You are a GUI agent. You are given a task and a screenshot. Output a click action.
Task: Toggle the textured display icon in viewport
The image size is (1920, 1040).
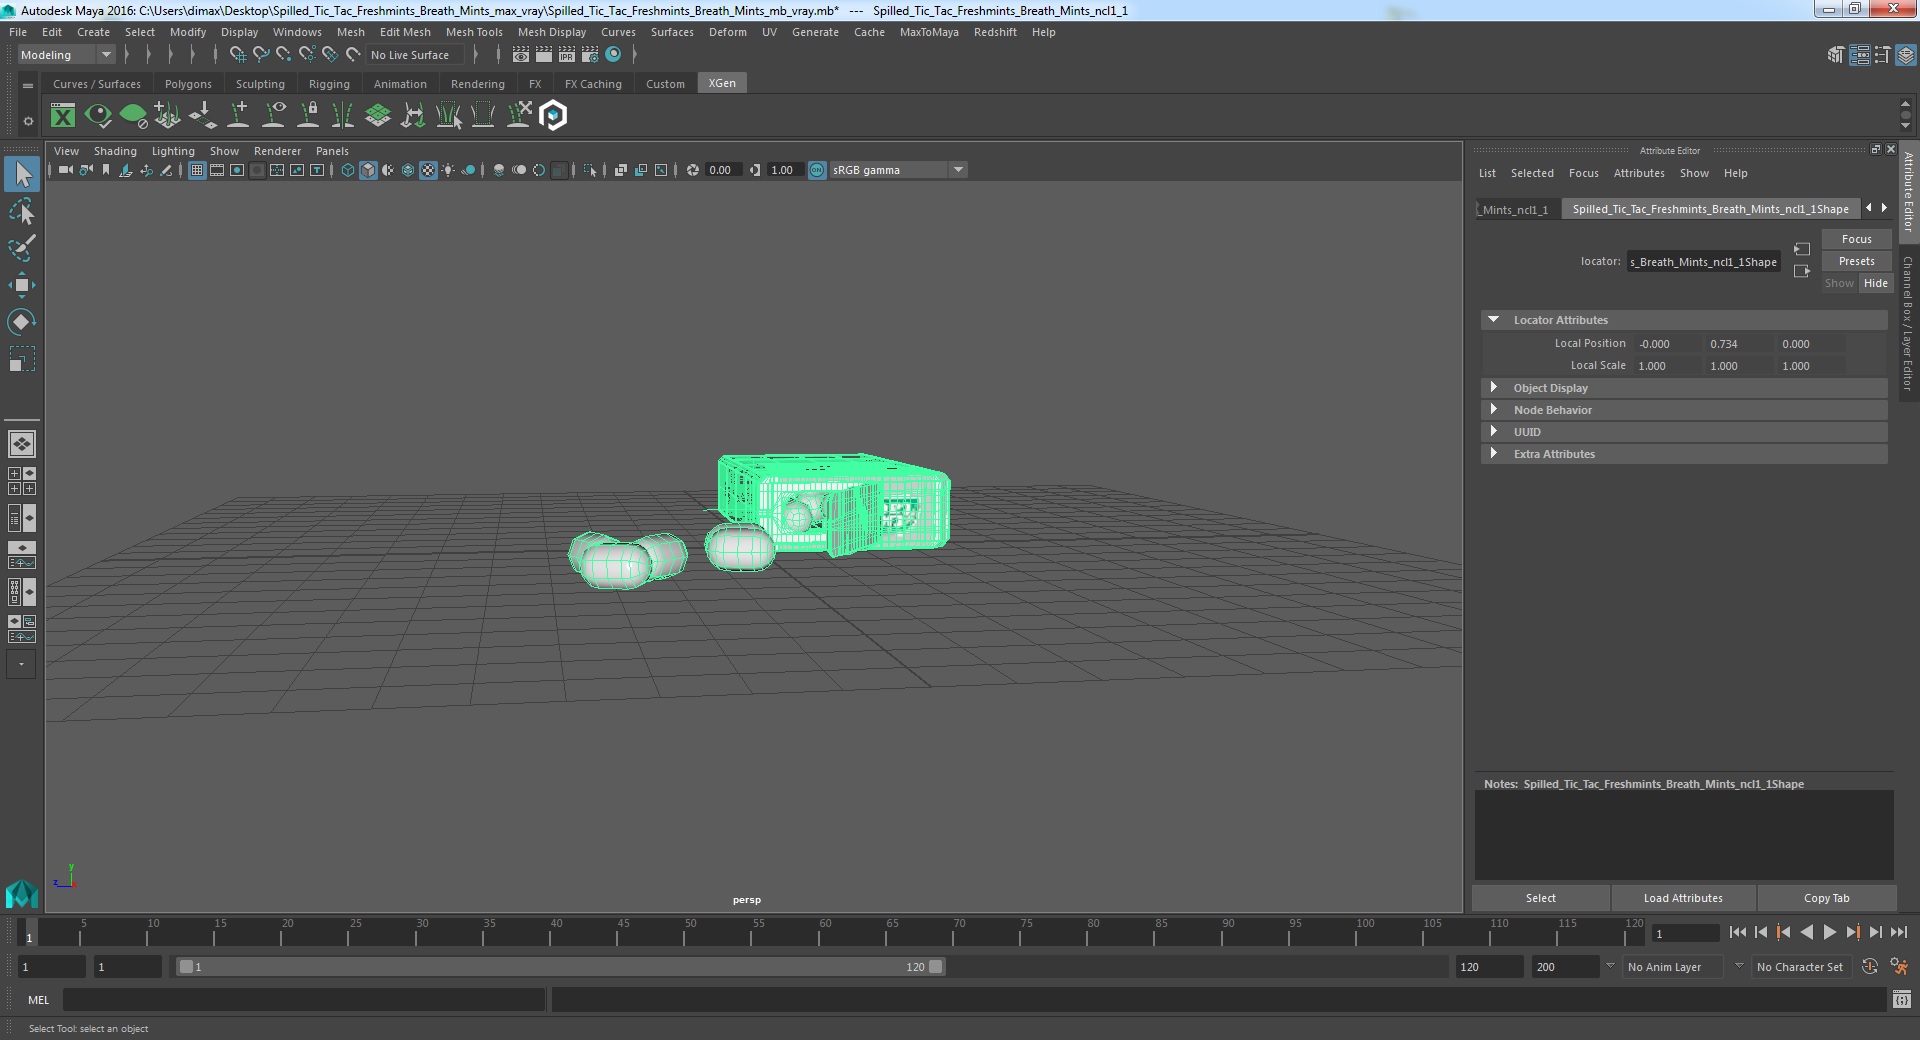(x=428, y=170)
